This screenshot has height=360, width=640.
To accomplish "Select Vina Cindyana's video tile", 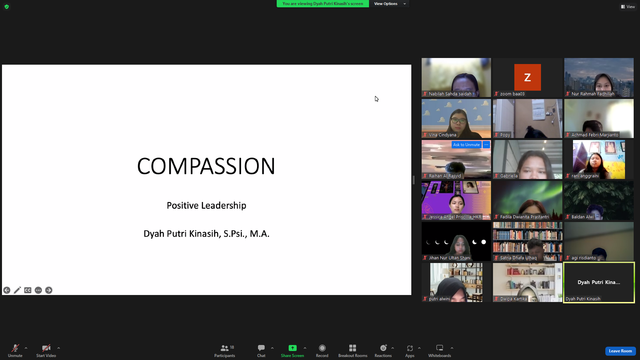I will pyautogui.click(x=456, y=118).
